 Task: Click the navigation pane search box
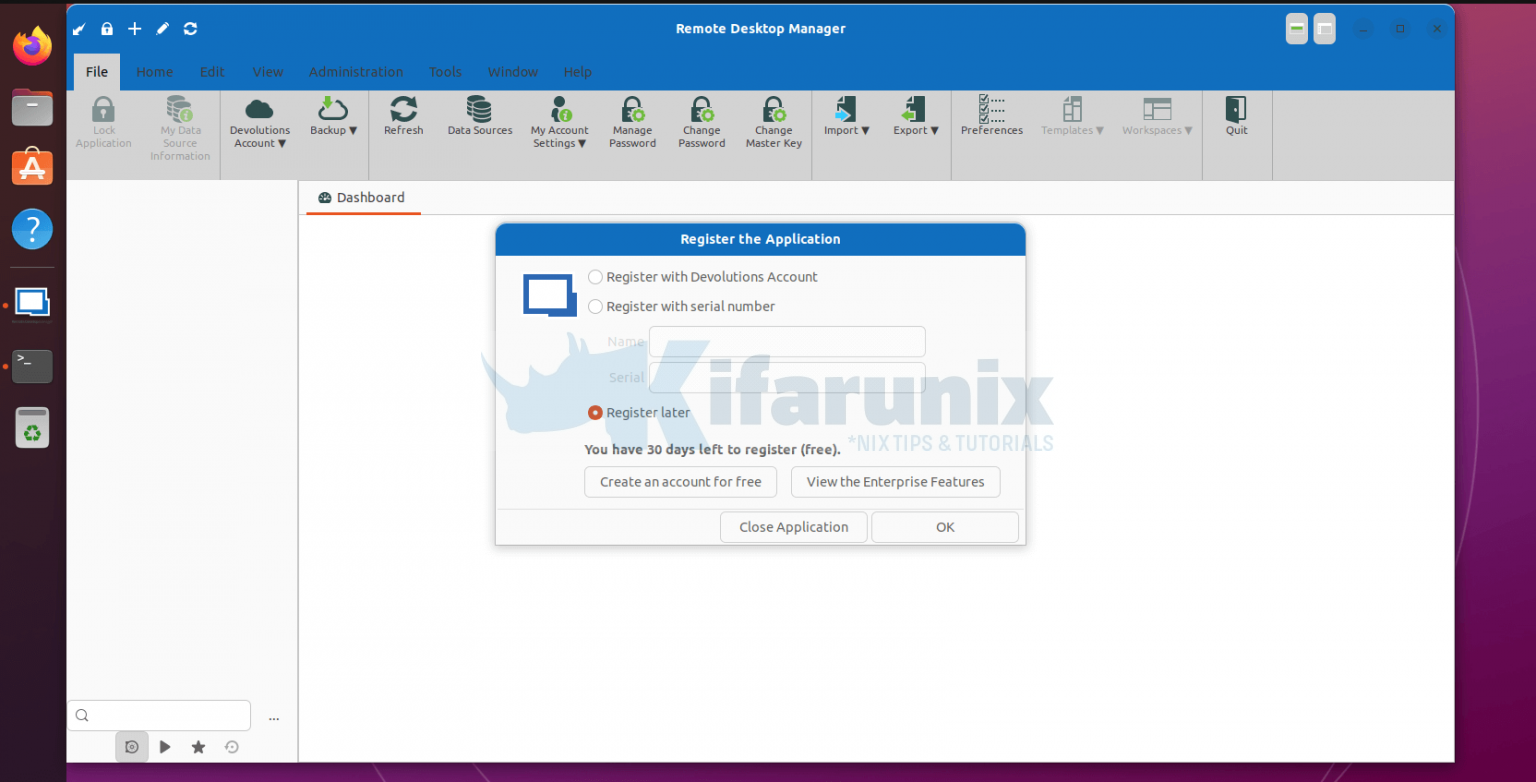(x=159, y=716)
